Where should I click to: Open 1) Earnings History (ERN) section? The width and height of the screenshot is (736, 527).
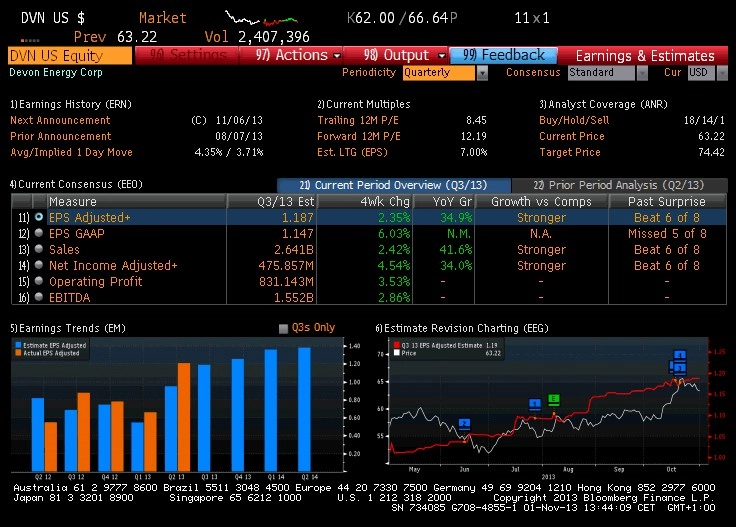[x=71, y=104]
